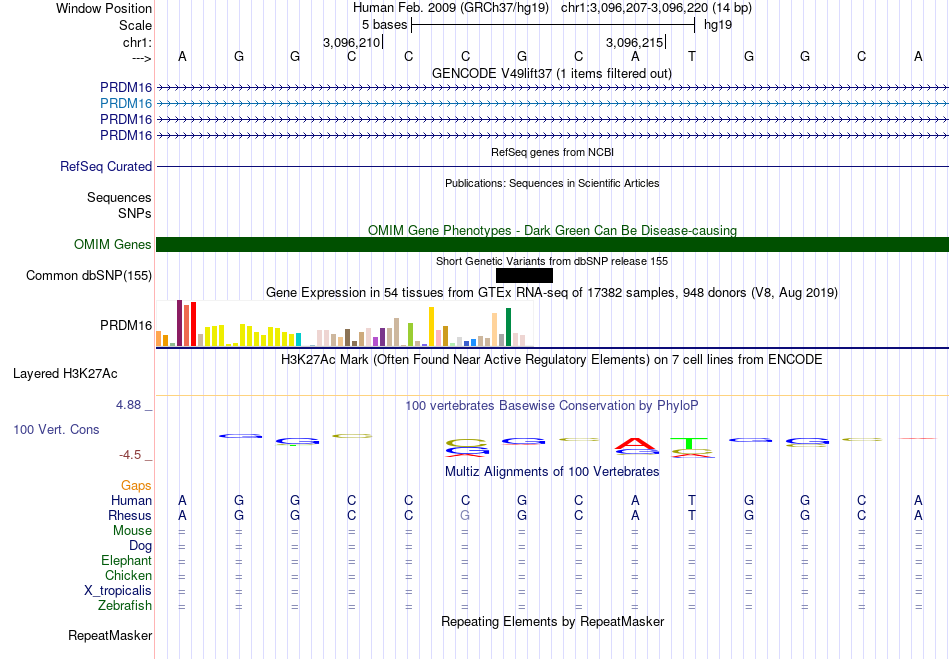Click the GENCODE V49lift37 track title
Screen dimensions: 950x659
[551, 74]
